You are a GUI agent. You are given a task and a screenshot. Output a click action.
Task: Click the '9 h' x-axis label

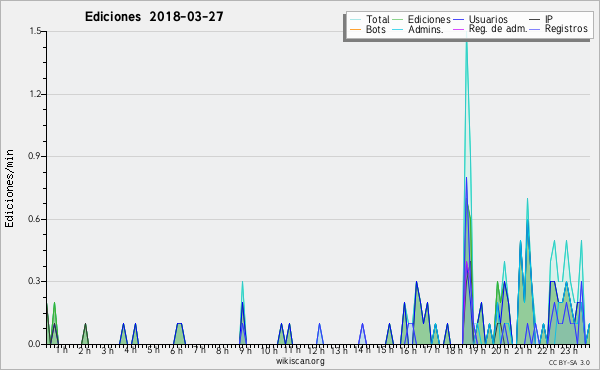point(246,350)
